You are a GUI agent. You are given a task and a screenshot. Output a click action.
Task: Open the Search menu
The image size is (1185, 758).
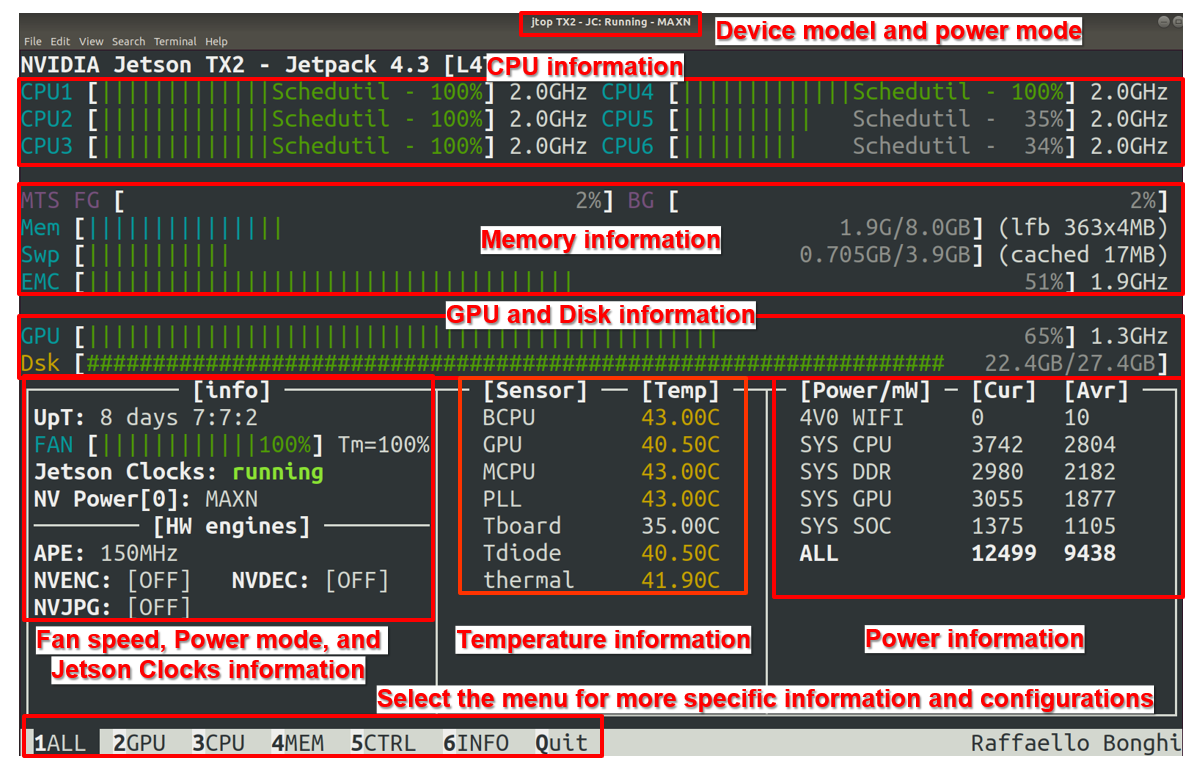coord(128,42)
